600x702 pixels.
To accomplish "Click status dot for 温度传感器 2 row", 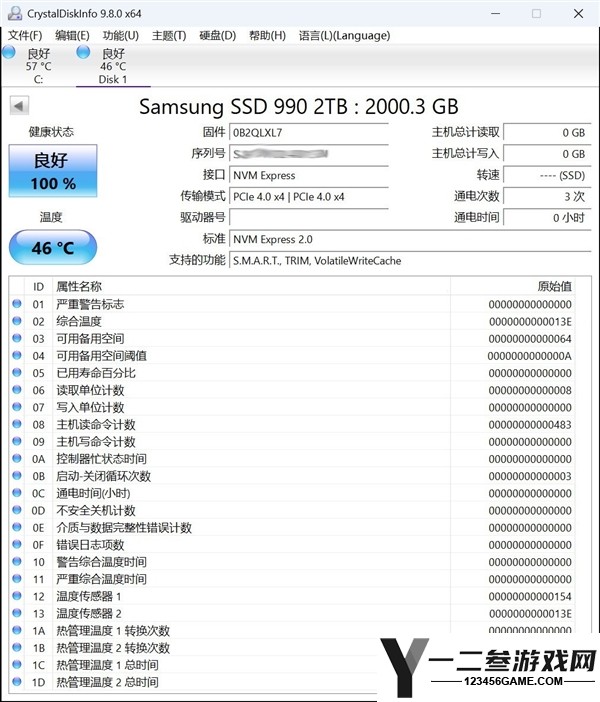I will (17, 612).
